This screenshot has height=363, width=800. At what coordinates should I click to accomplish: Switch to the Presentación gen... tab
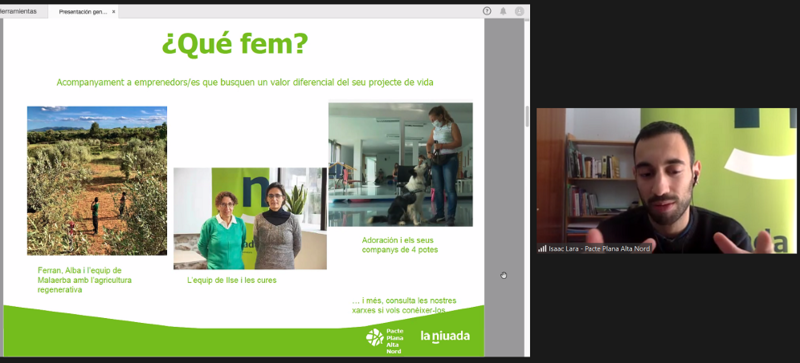[83, 12]
